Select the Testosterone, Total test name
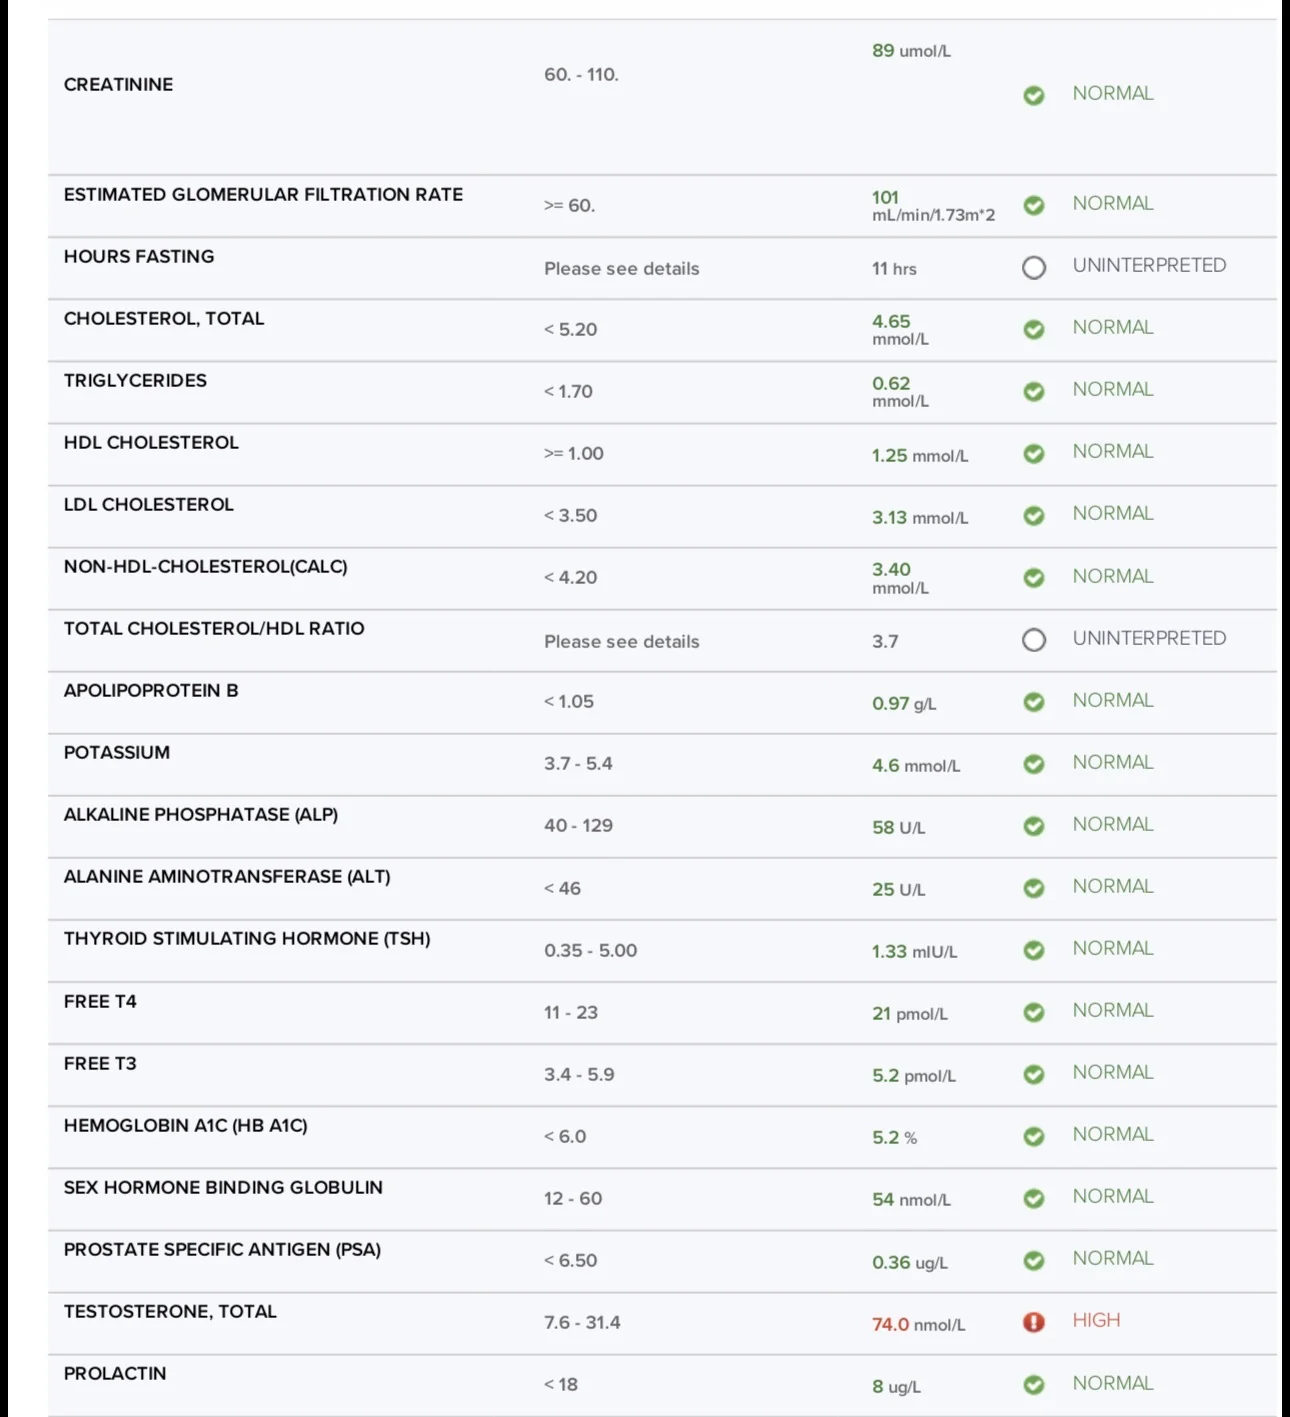 click(170, 1311)
